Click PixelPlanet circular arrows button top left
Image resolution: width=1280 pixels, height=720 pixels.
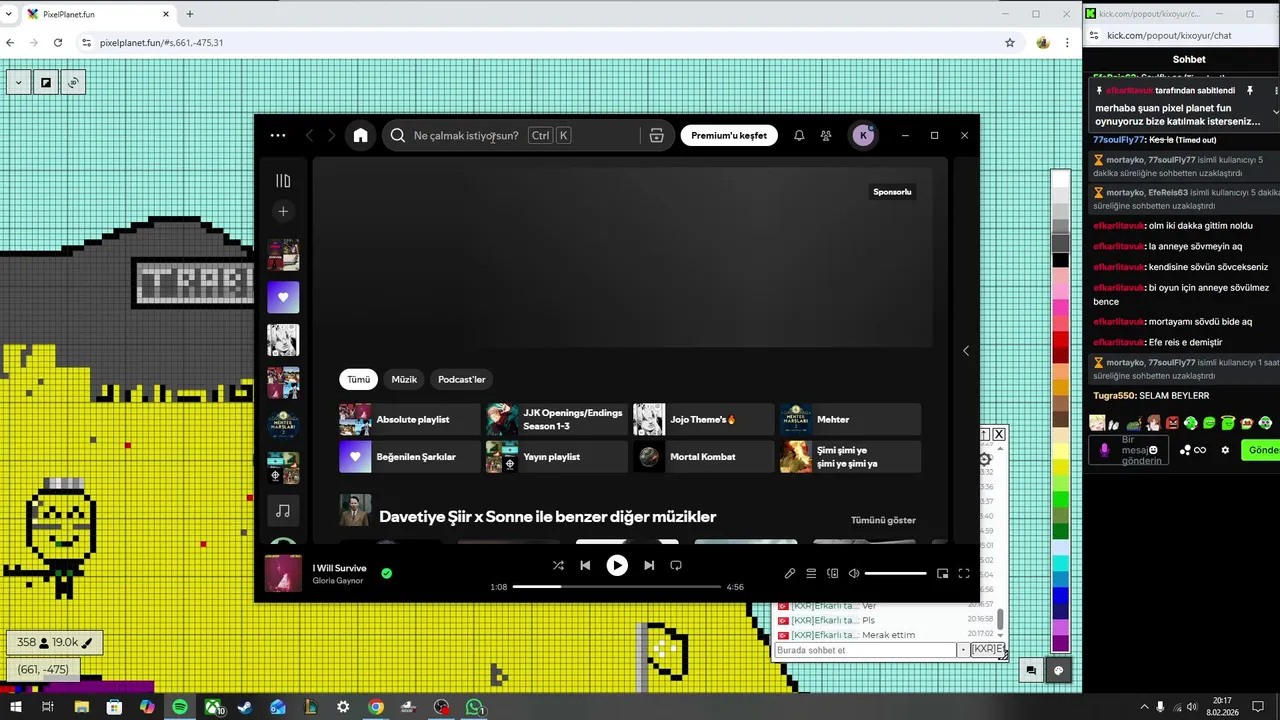(73, 83)
